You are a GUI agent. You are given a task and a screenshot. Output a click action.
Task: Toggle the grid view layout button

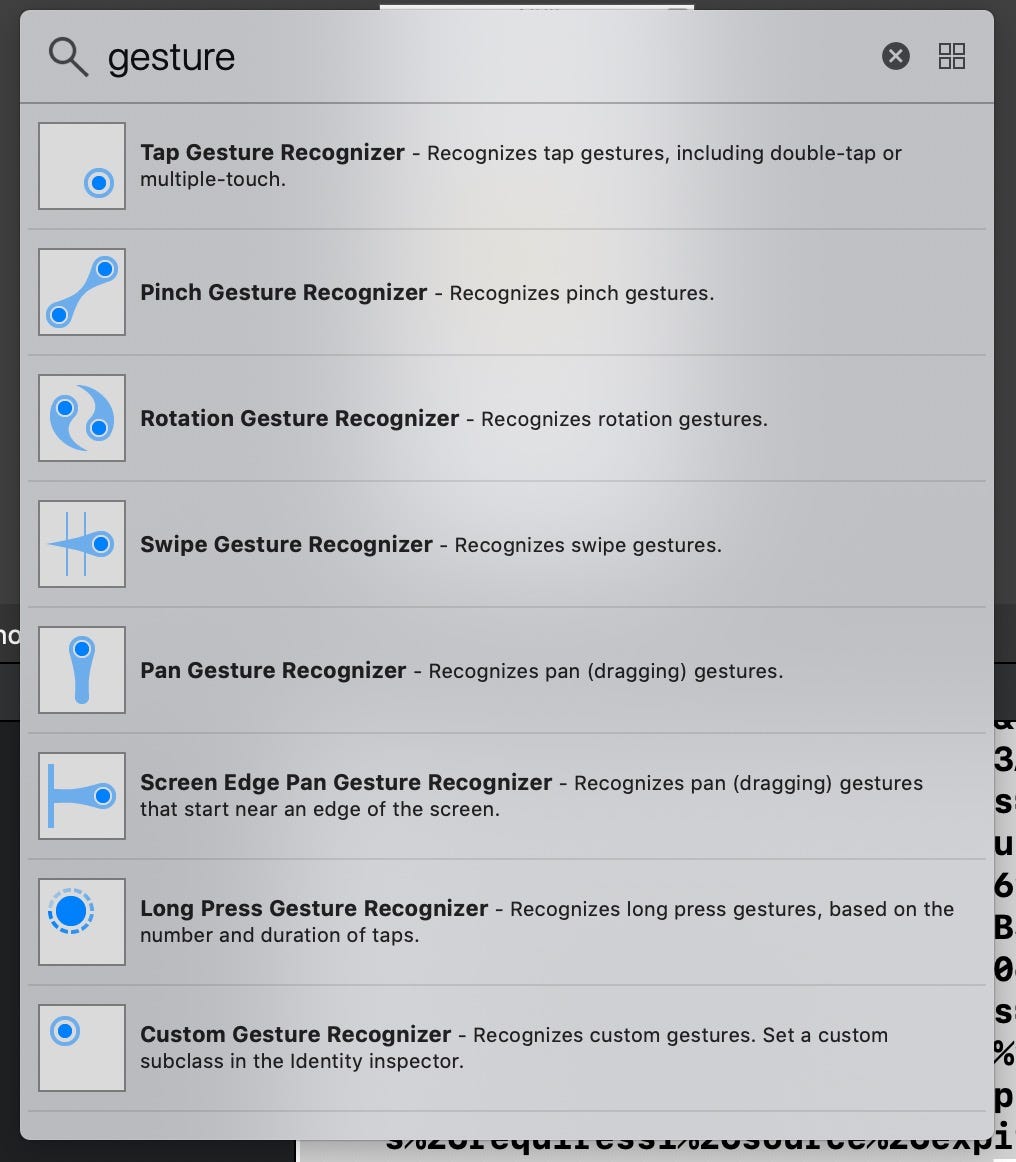(x=951, y=56)
